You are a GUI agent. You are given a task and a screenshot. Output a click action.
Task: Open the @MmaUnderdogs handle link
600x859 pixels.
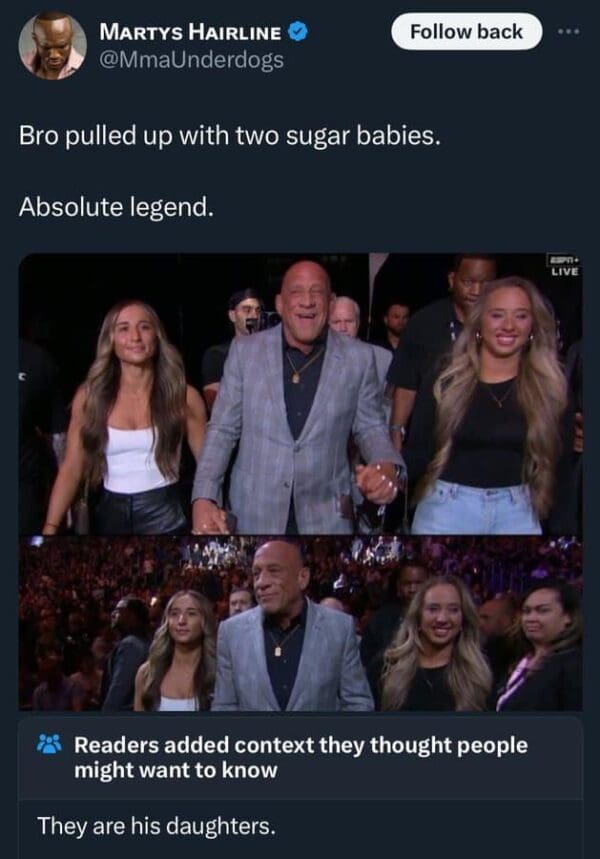[191, 60]
